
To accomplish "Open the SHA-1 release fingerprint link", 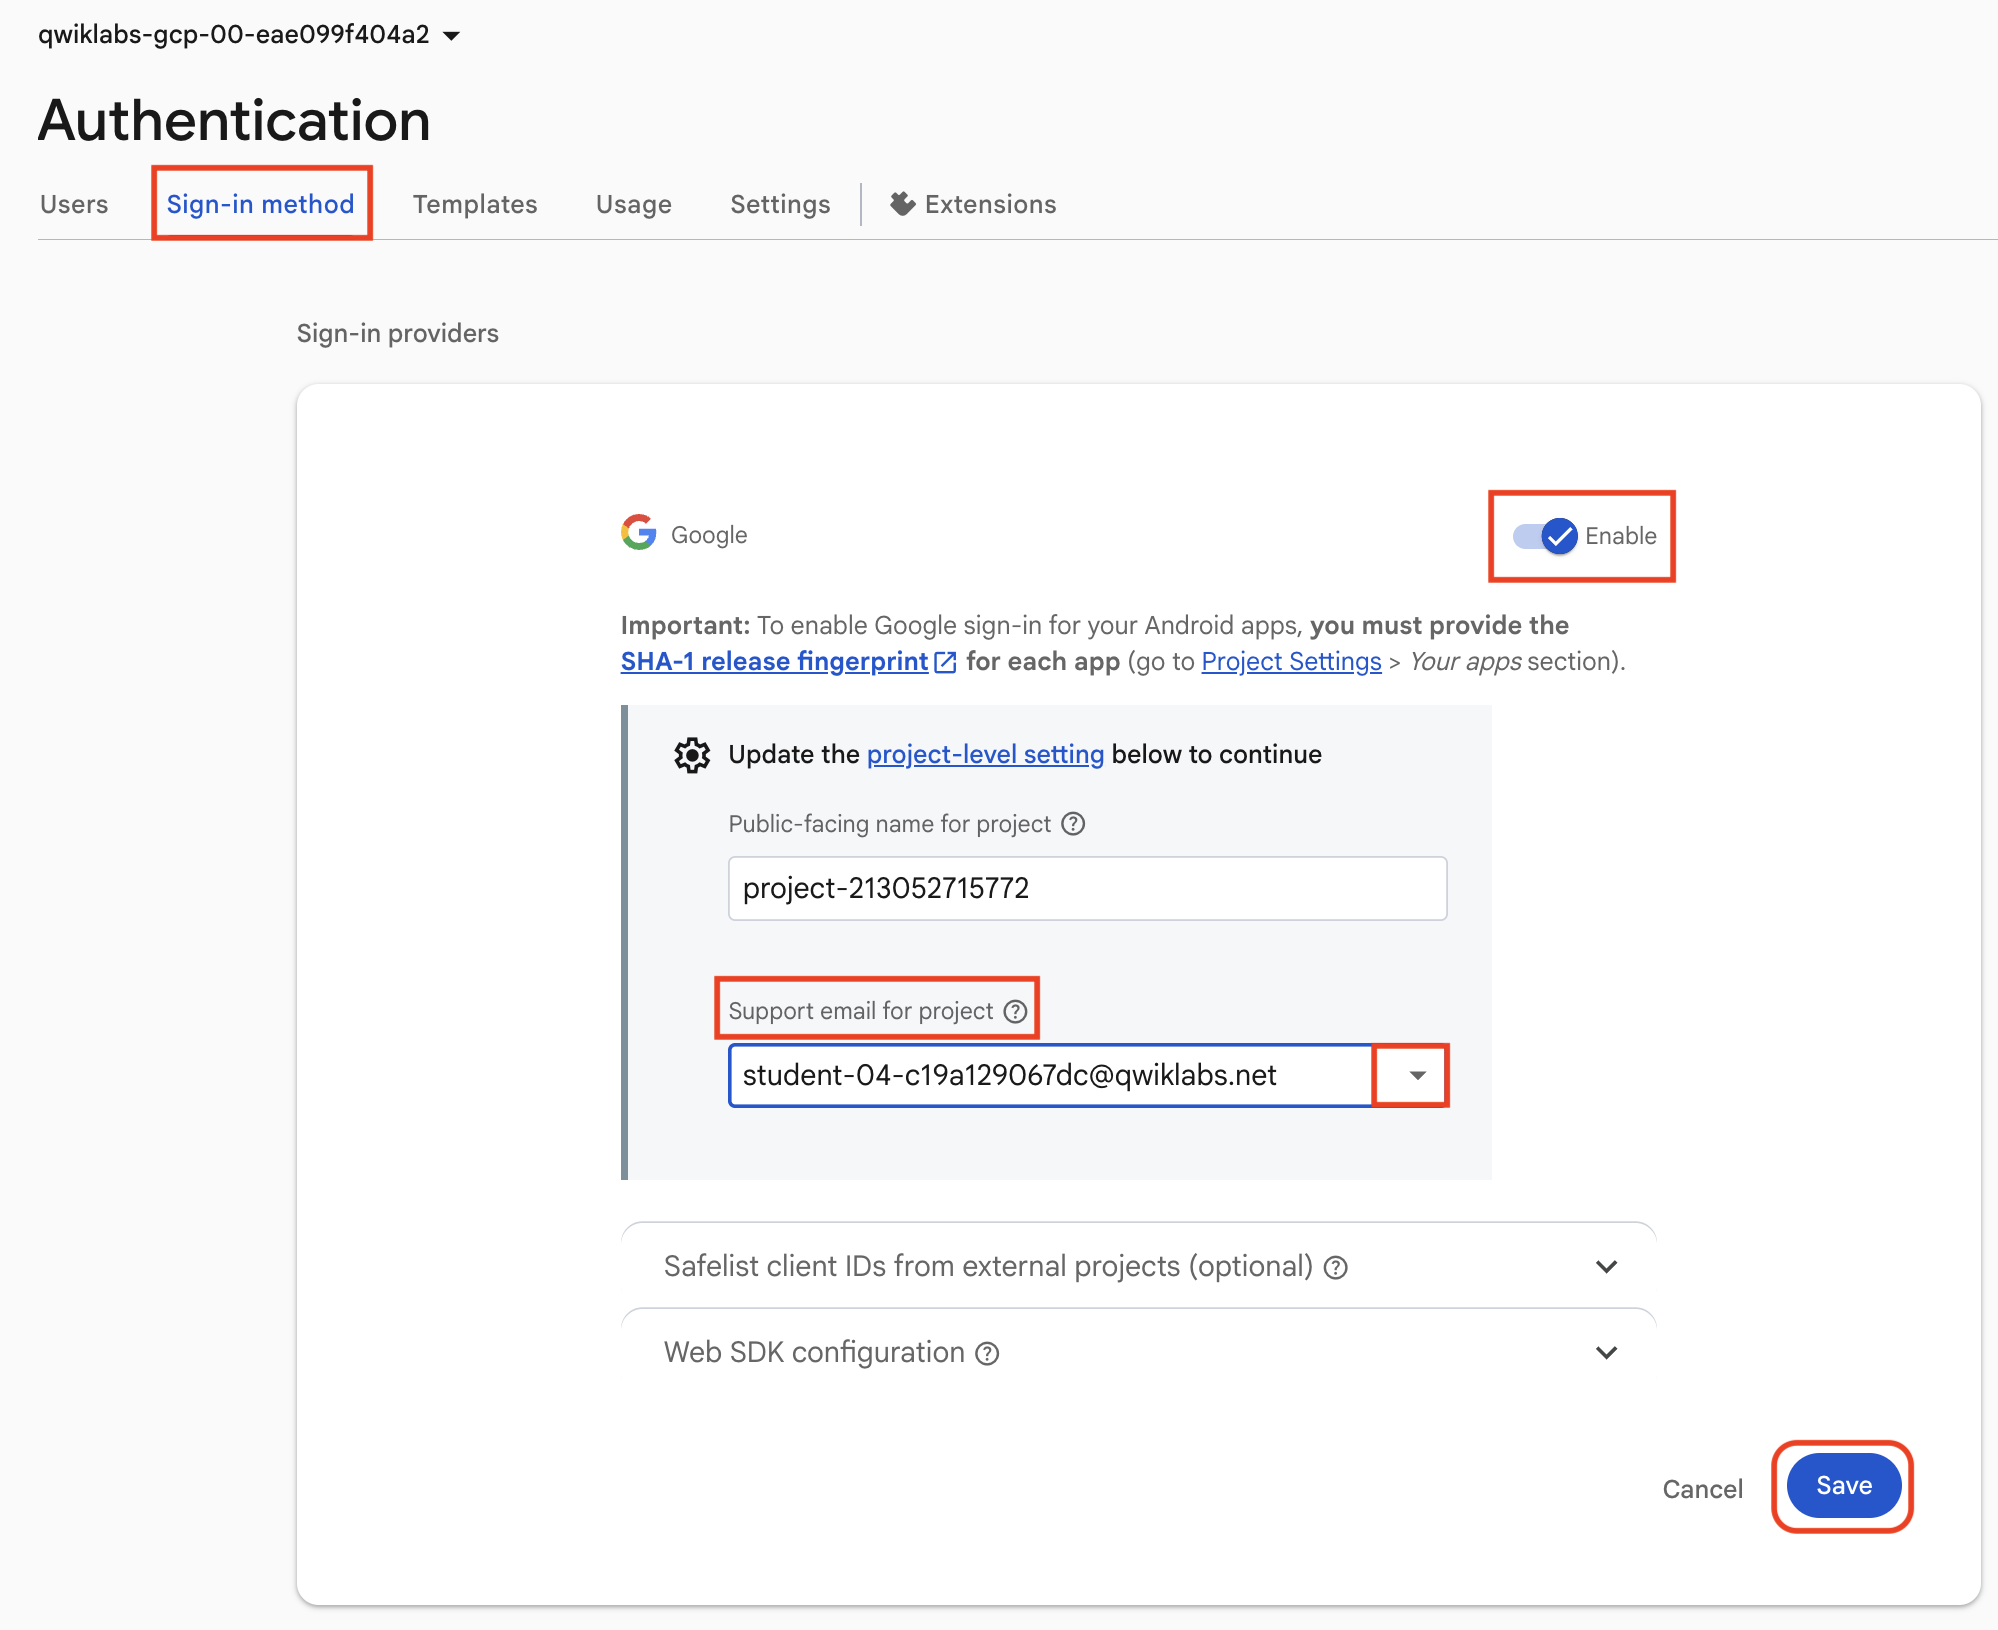I will [x=774, y=661].
